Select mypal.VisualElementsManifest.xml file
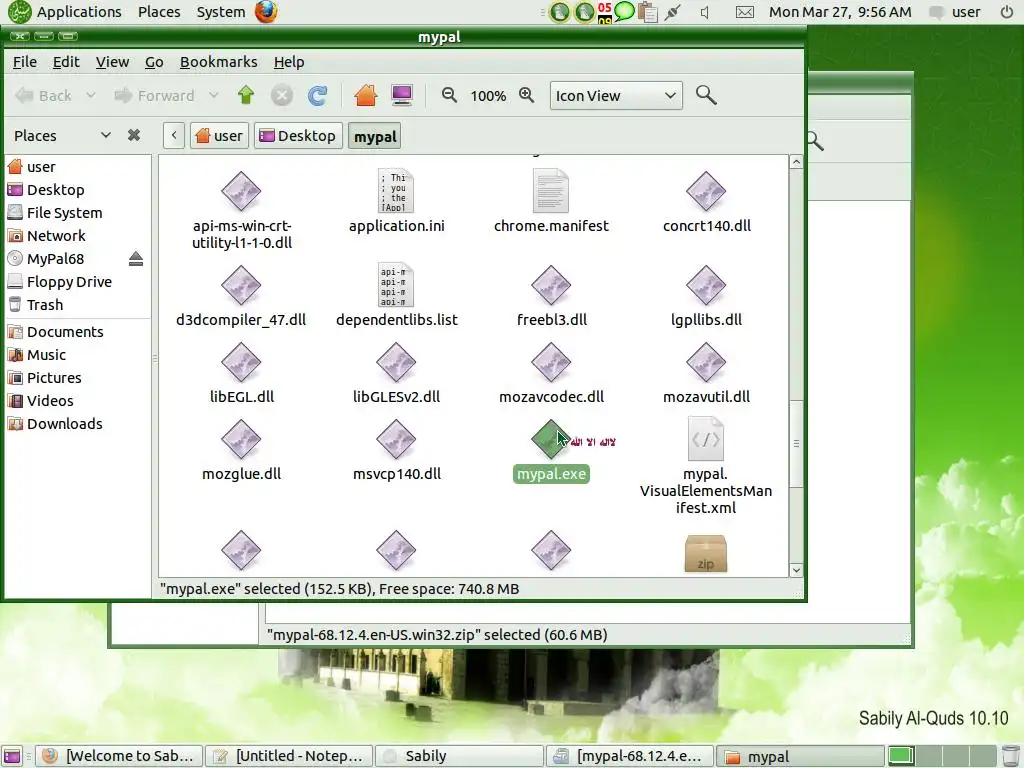The image size is (1024, 768). pyautogui.click(x=706, y=466)
